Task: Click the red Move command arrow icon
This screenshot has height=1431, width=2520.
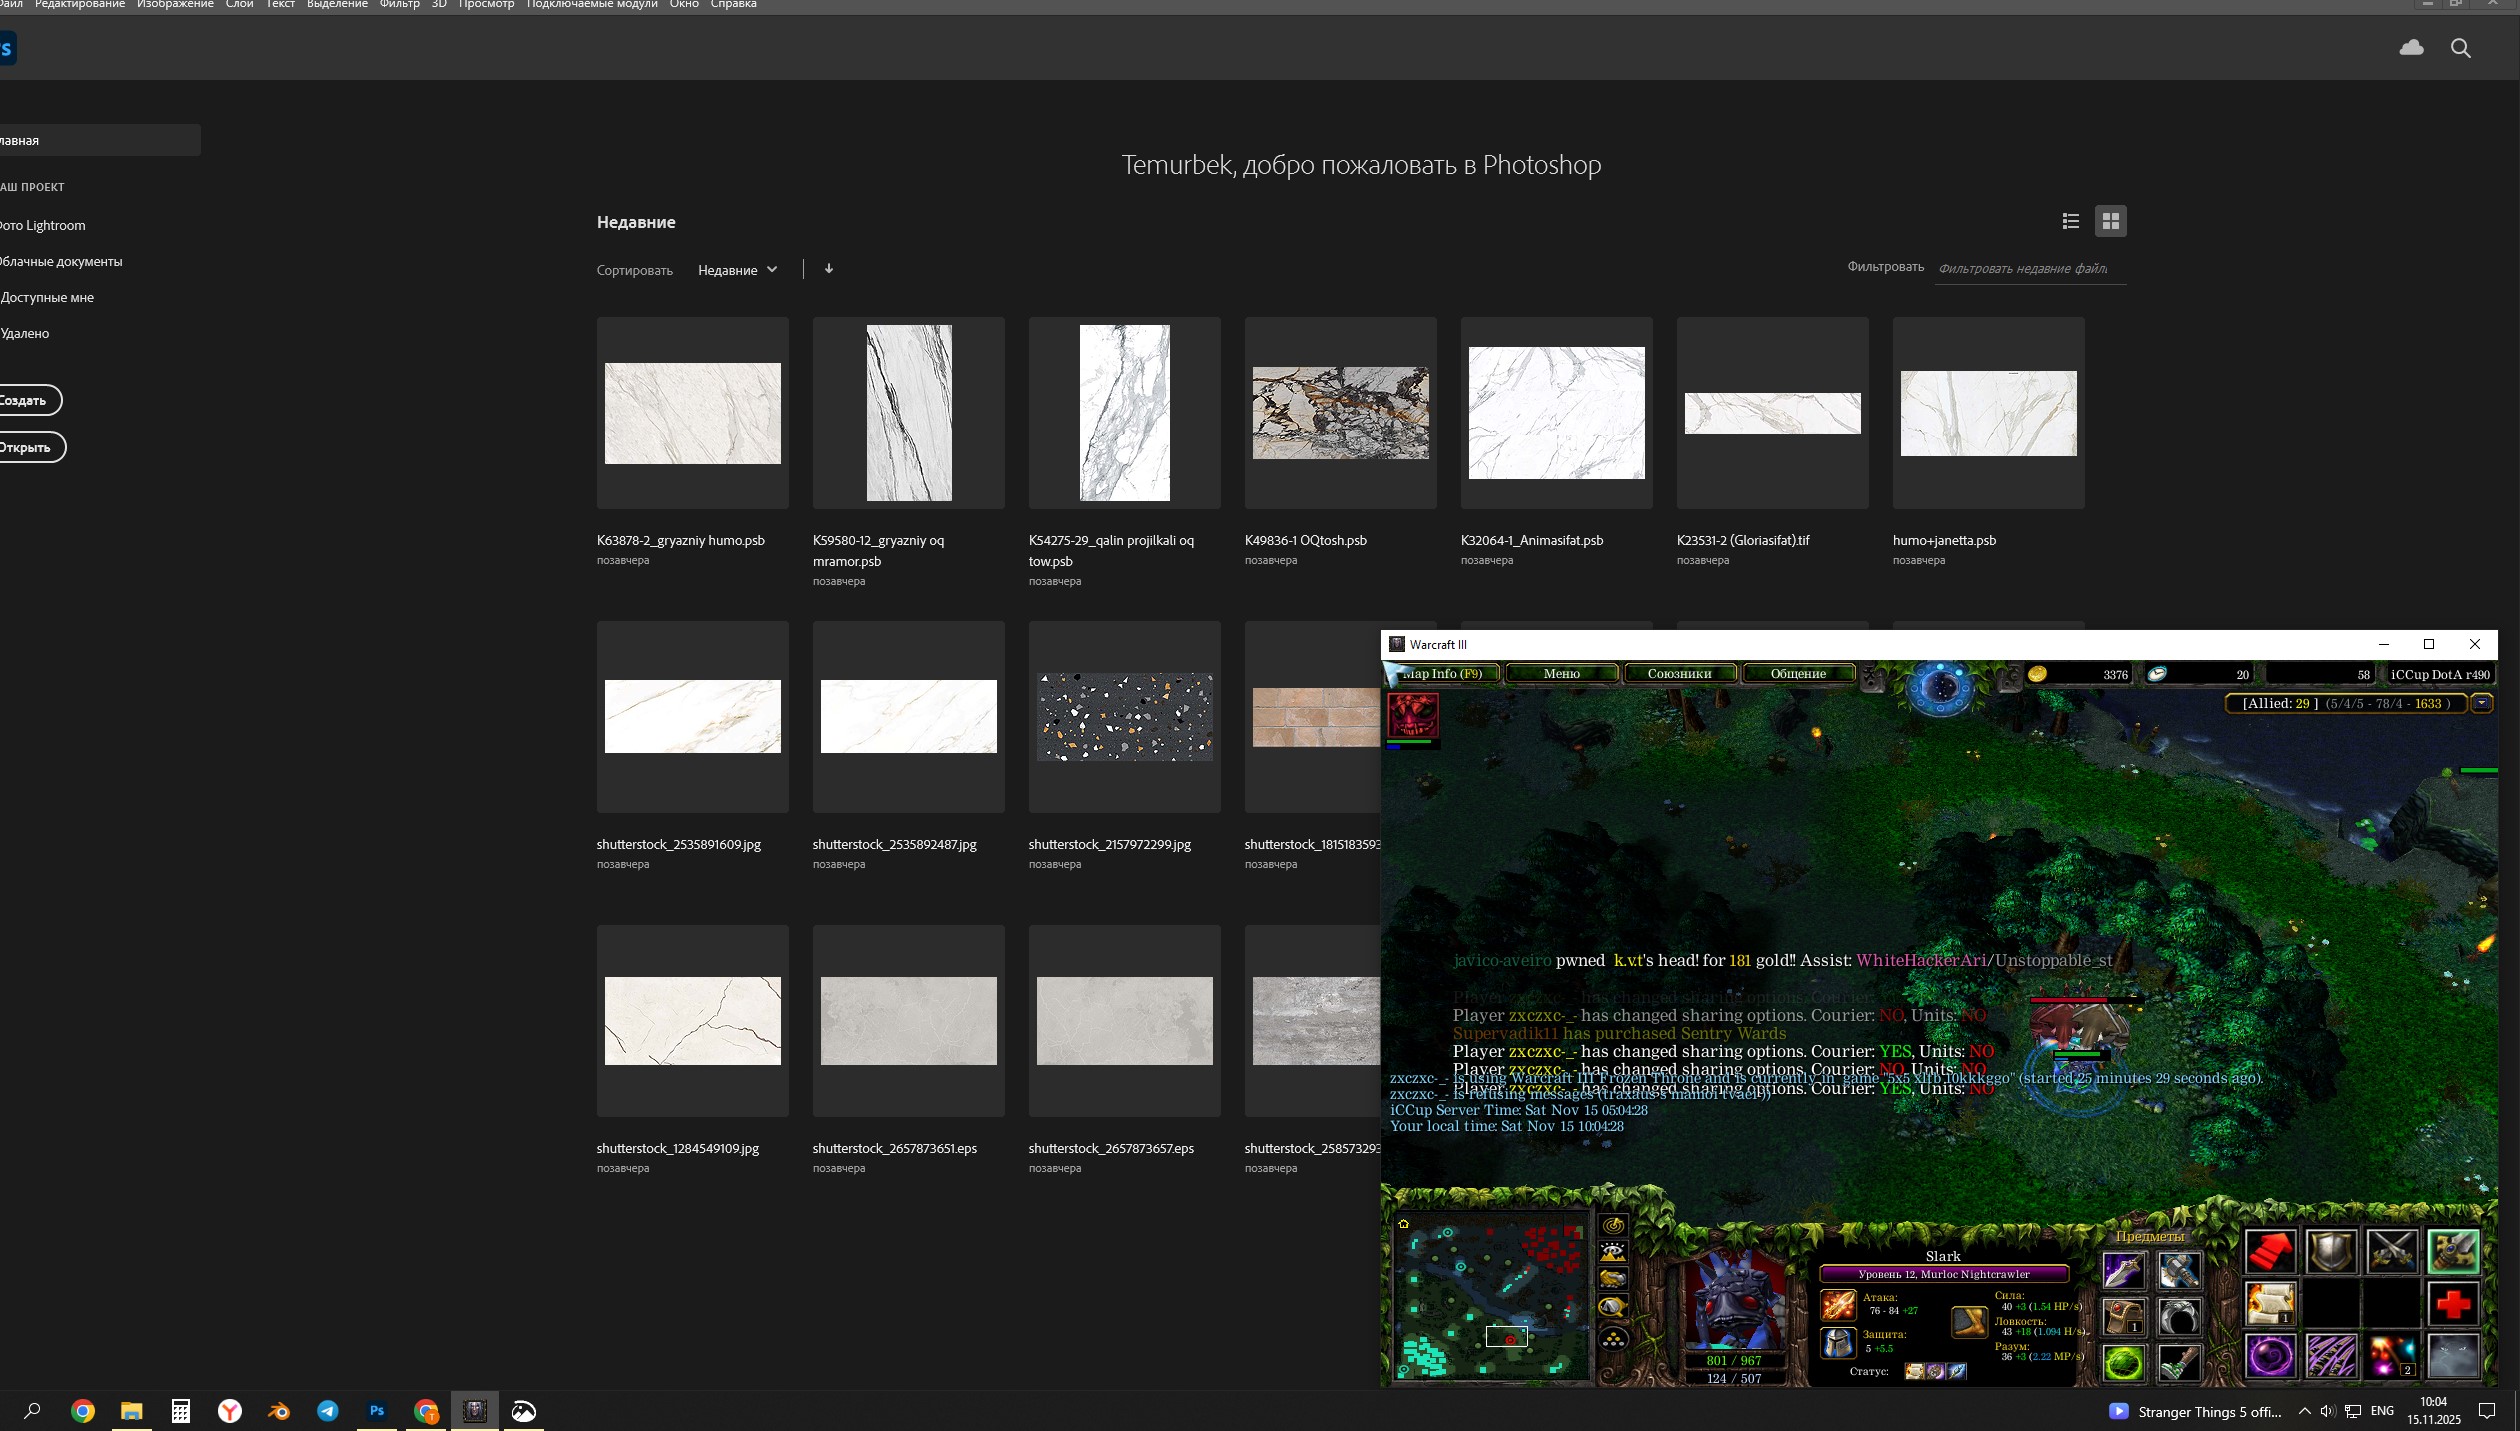Action: tap(2270, 1250)
